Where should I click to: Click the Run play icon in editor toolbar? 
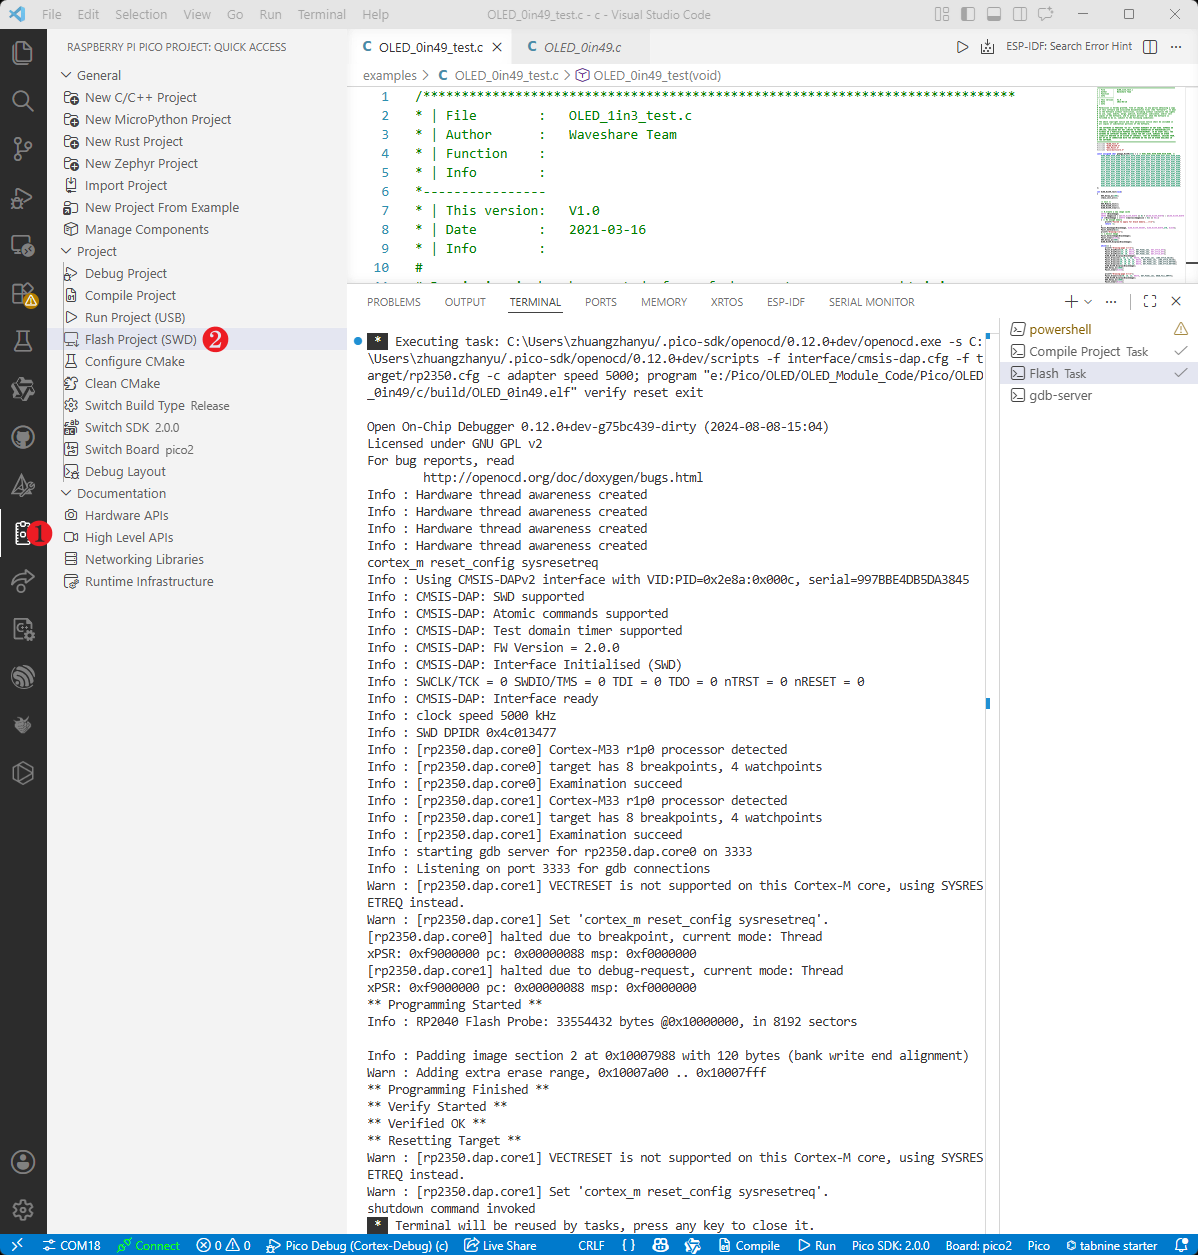coord(962,47)
